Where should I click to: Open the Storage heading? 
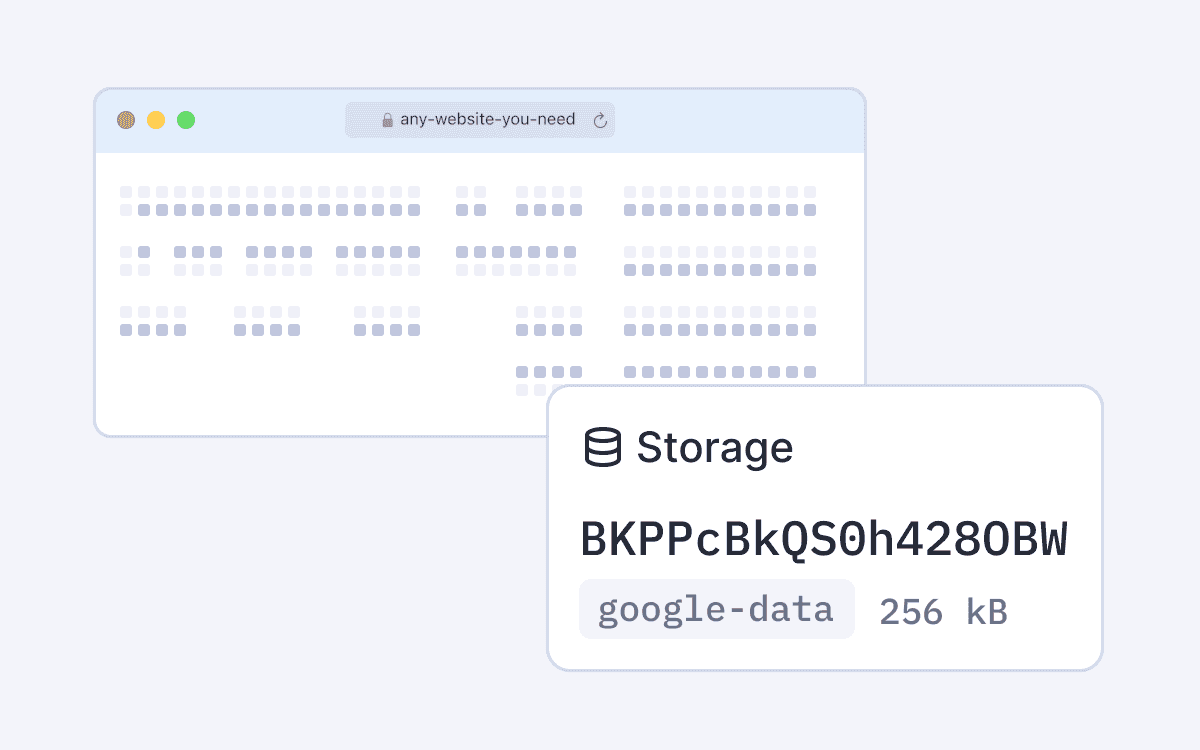715,447
